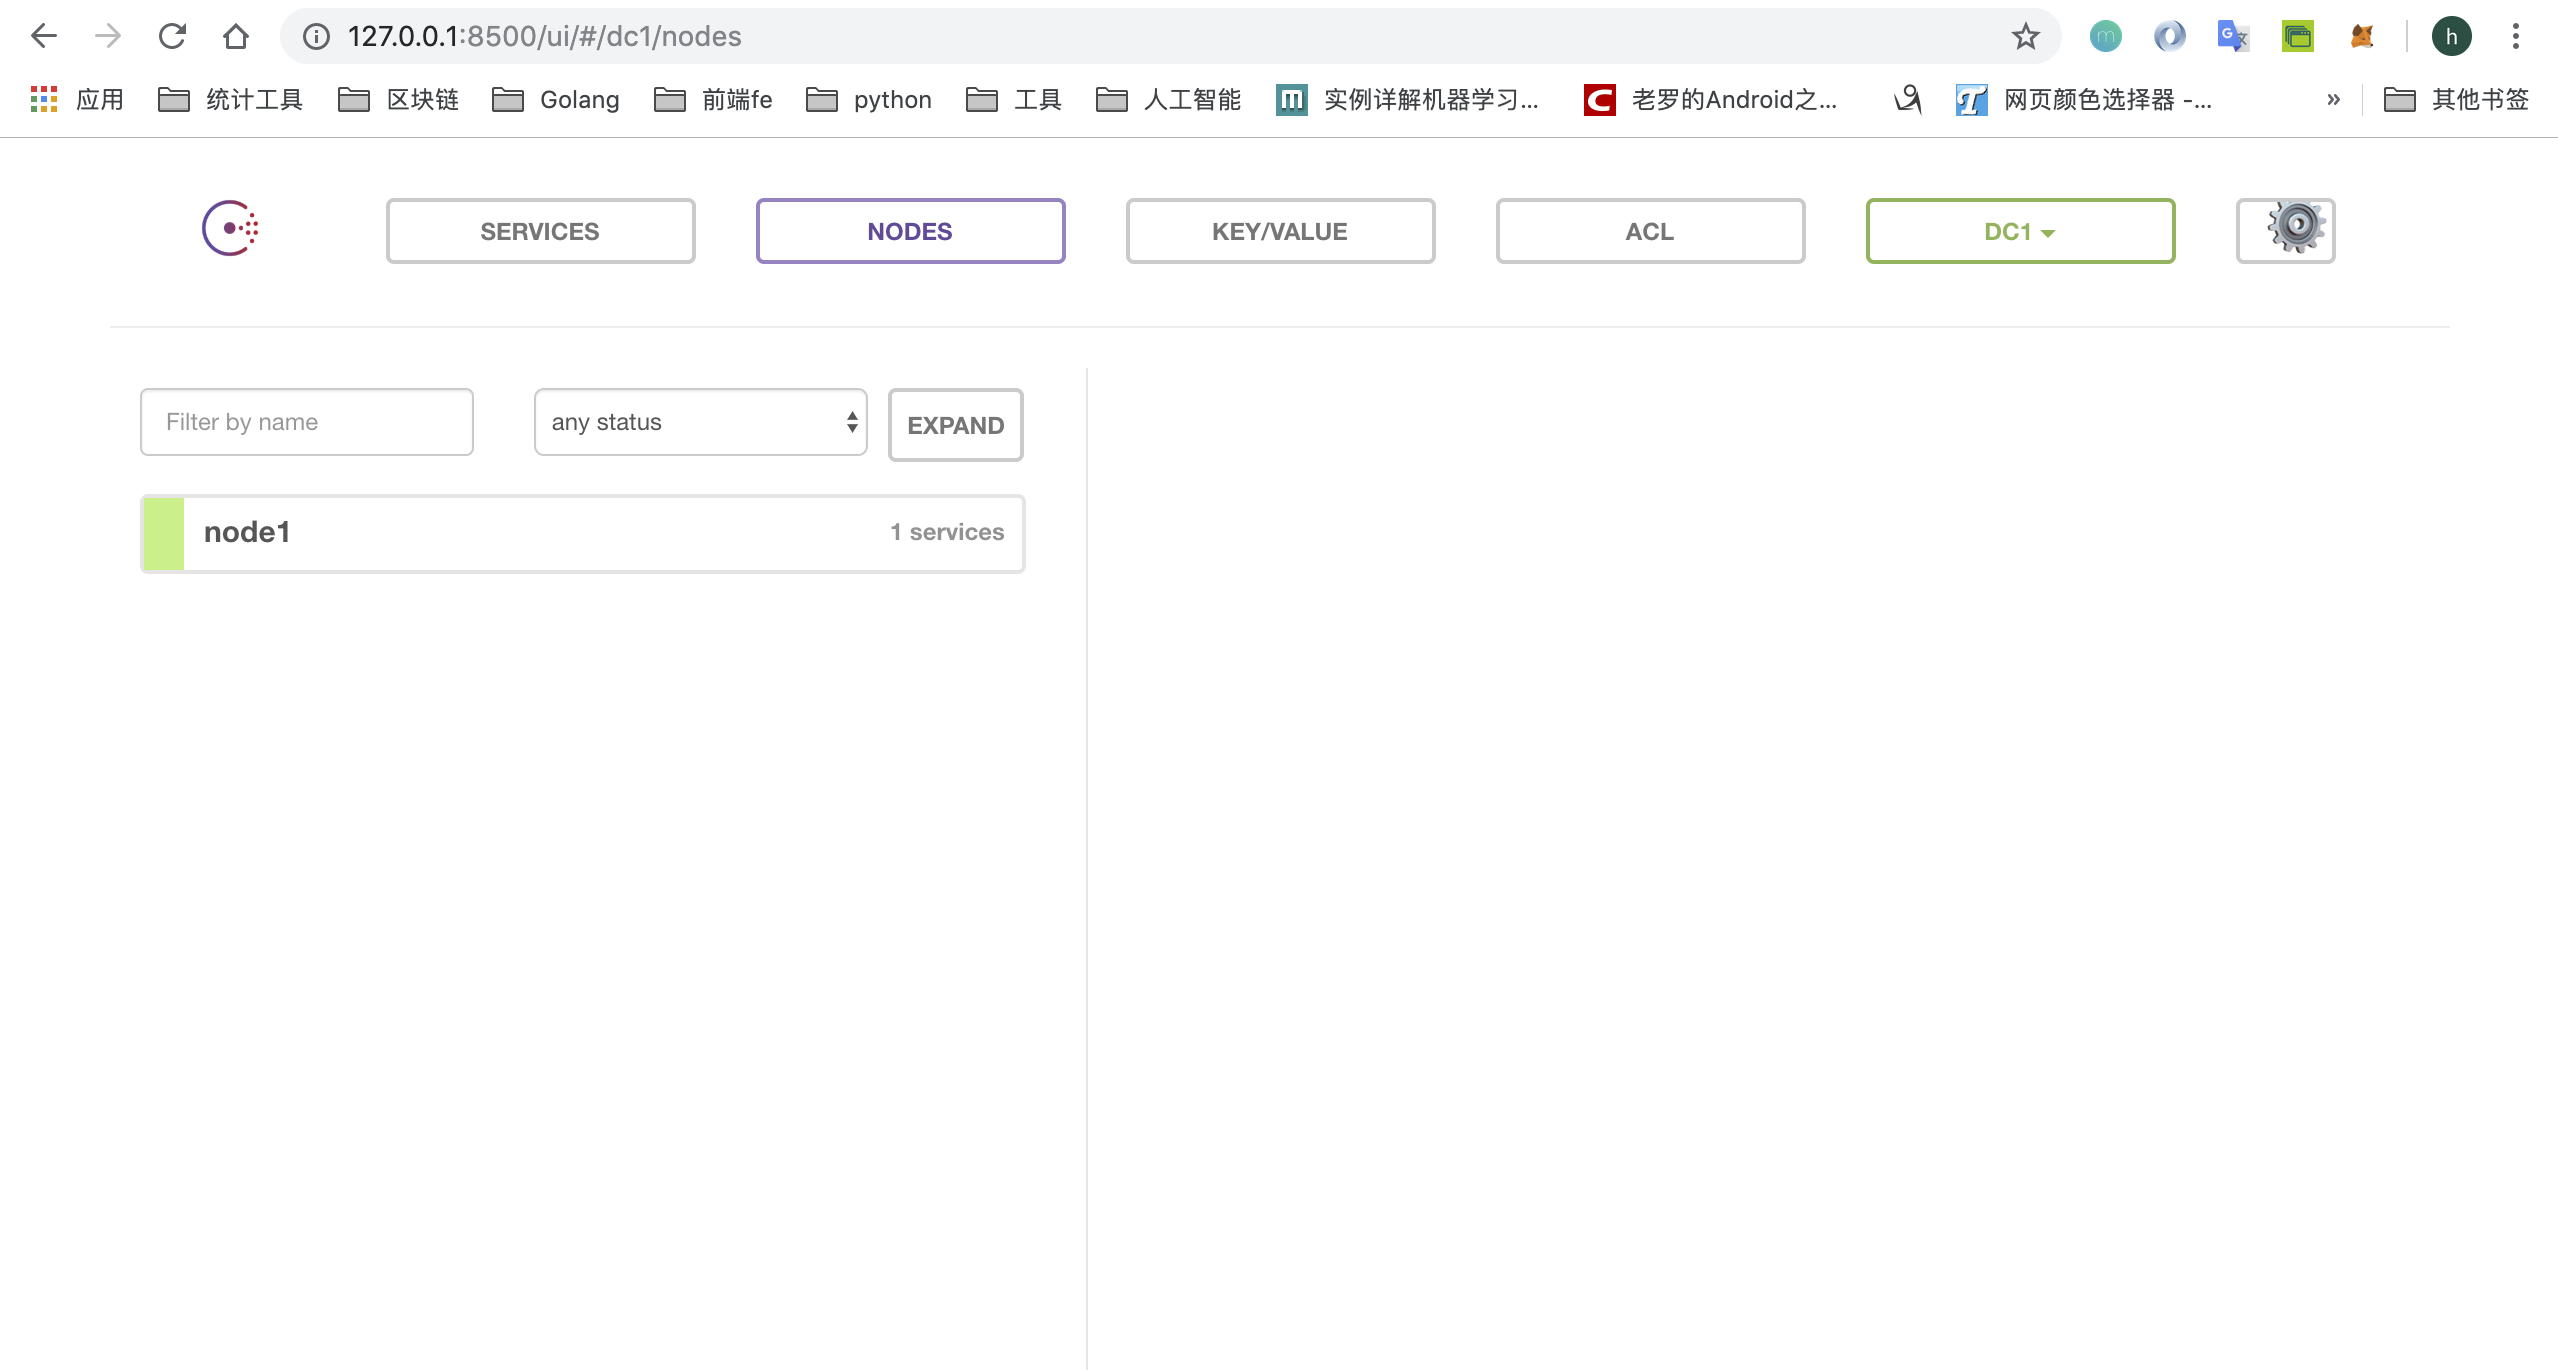Switch to the Key/Value tab

pyautogui.click(x=1279, y=231)
